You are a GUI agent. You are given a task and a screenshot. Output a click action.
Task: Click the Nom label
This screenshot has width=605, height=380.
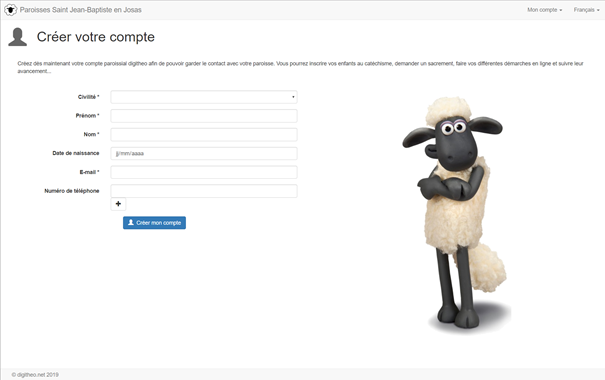point(91,135)
